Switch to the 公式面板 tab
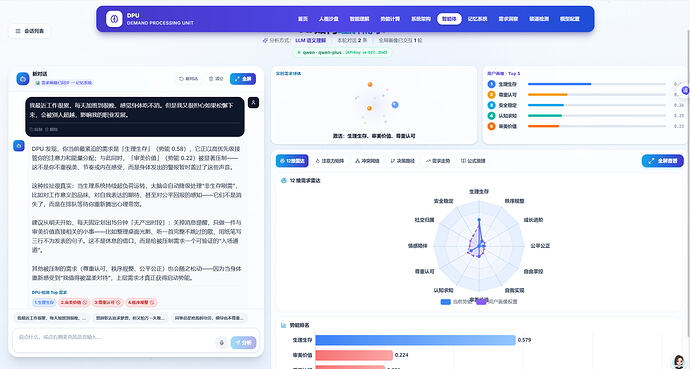Screen dimensions: 690x369 pos(473,161)
